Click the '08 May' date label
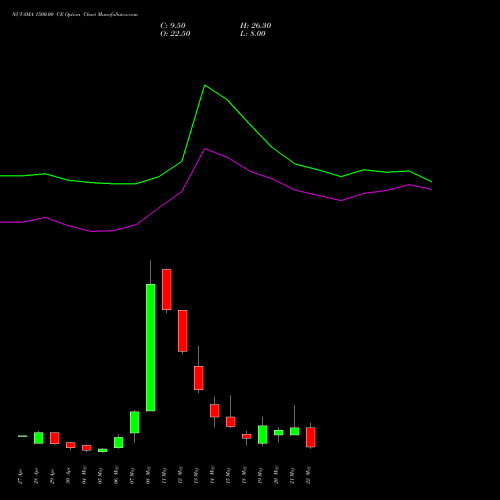Image resolution: width=500 pixels, height=500 pixels. [148, 475]
